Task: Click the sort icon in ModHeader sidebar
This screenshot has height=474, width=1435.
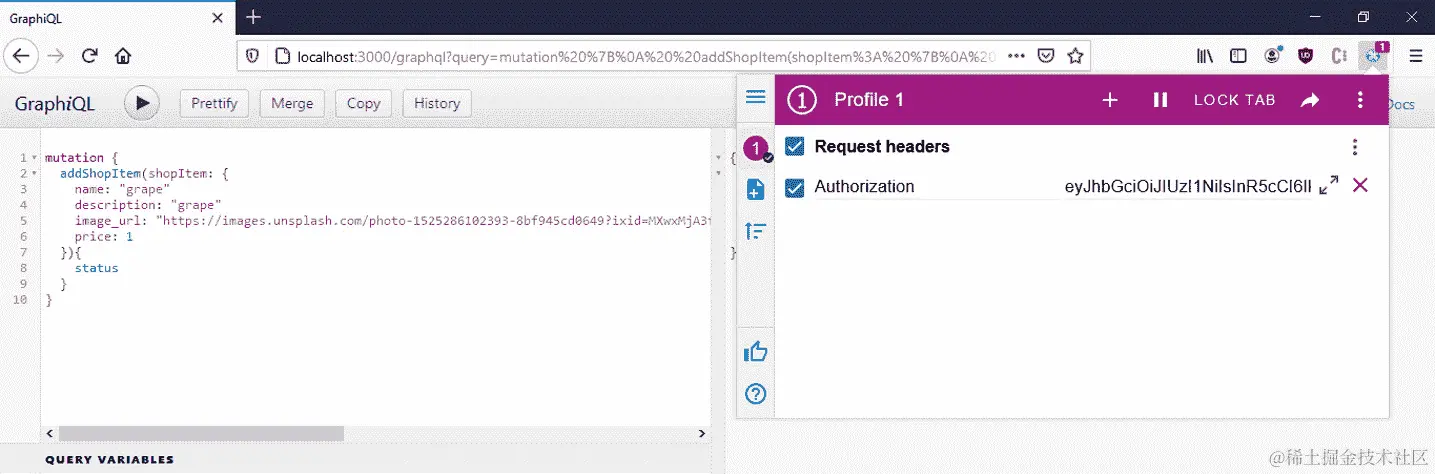Action: (x=756, y=232)
